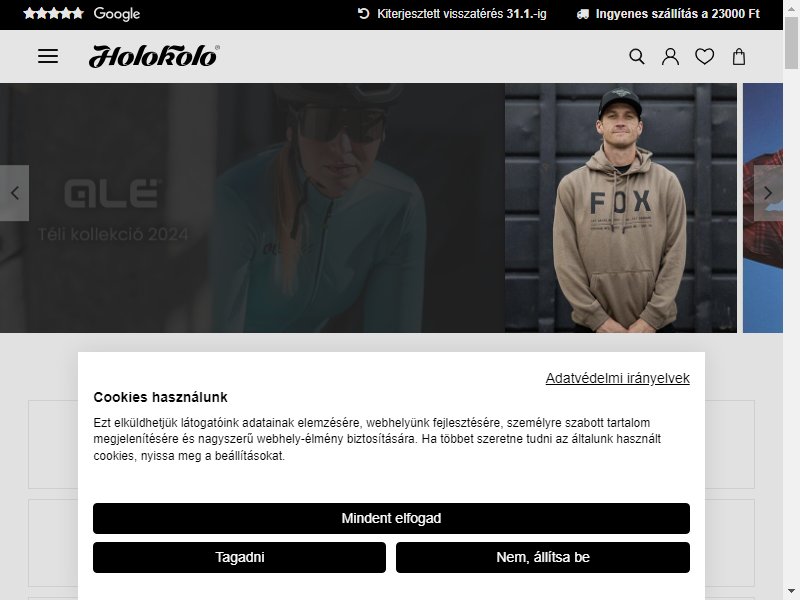Screen dimensions: 800x600
Task: Click the Google five-star rating
Action: click(x=82, y=14)
